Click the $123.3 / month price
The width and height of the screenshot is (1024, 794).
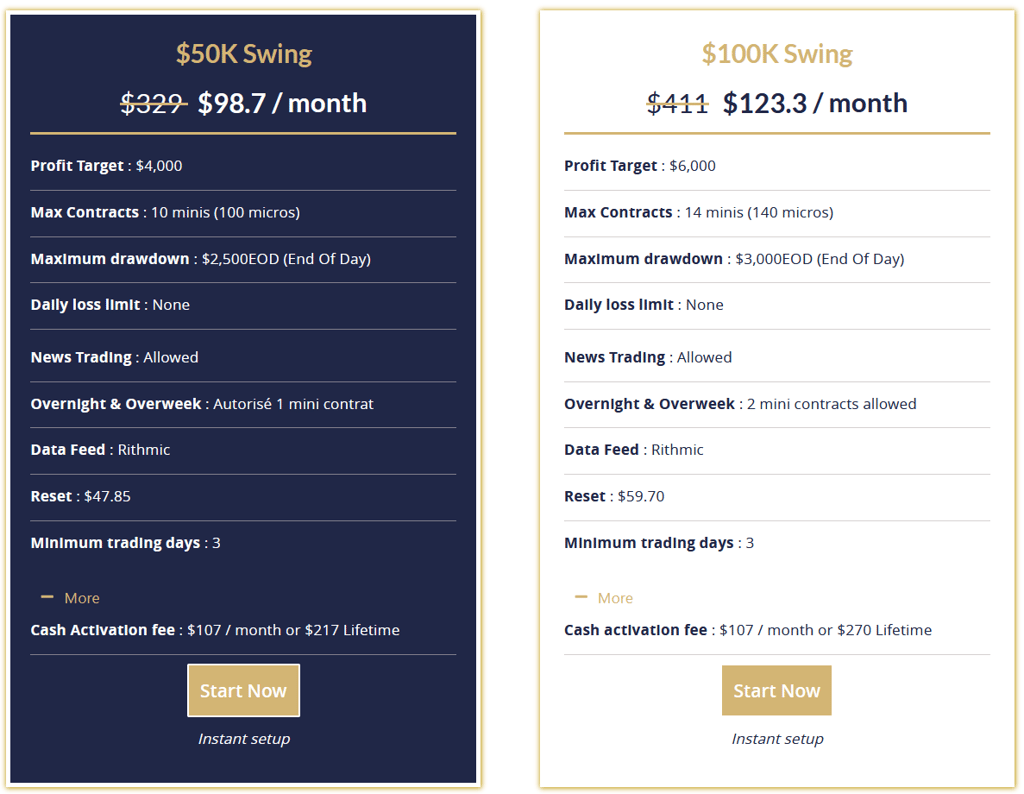coord(815,103)
